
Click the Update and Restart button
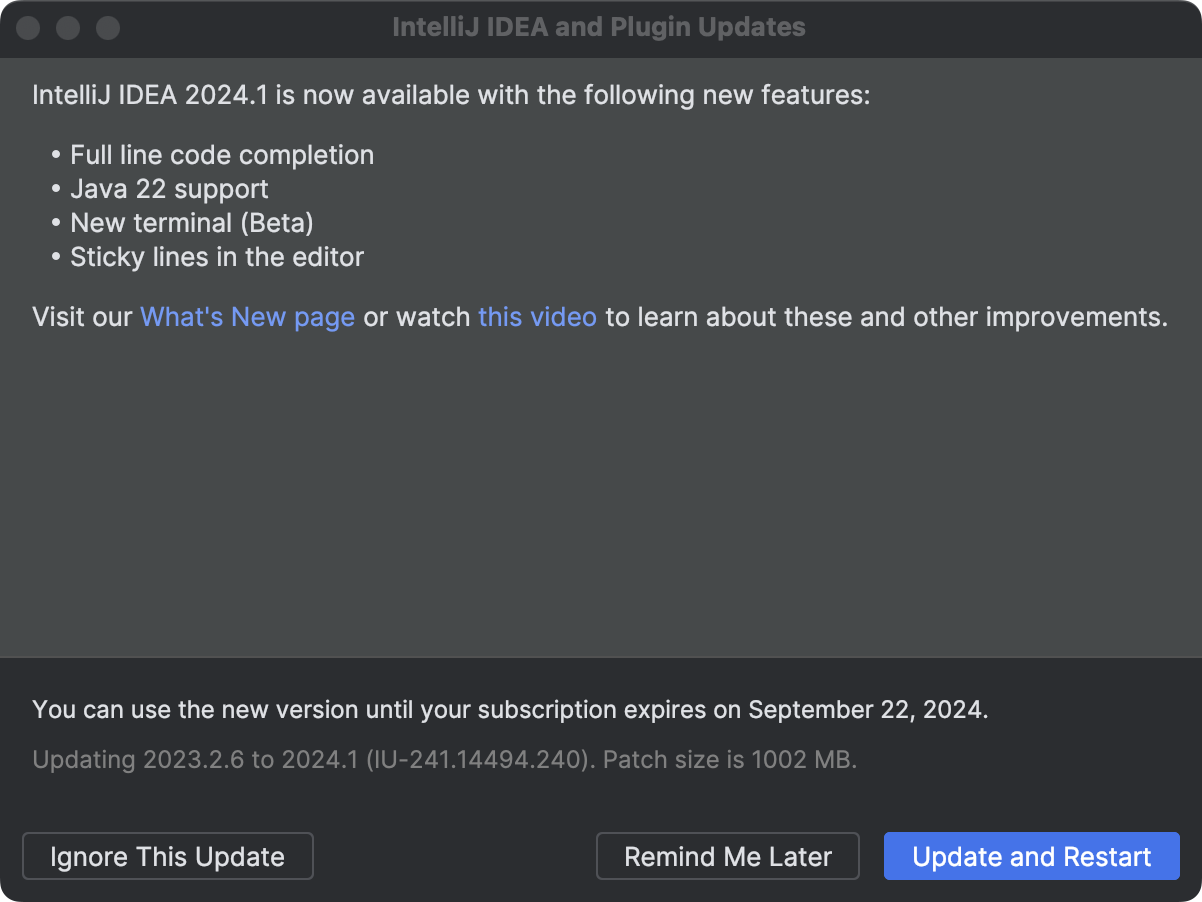point(1031,856)
